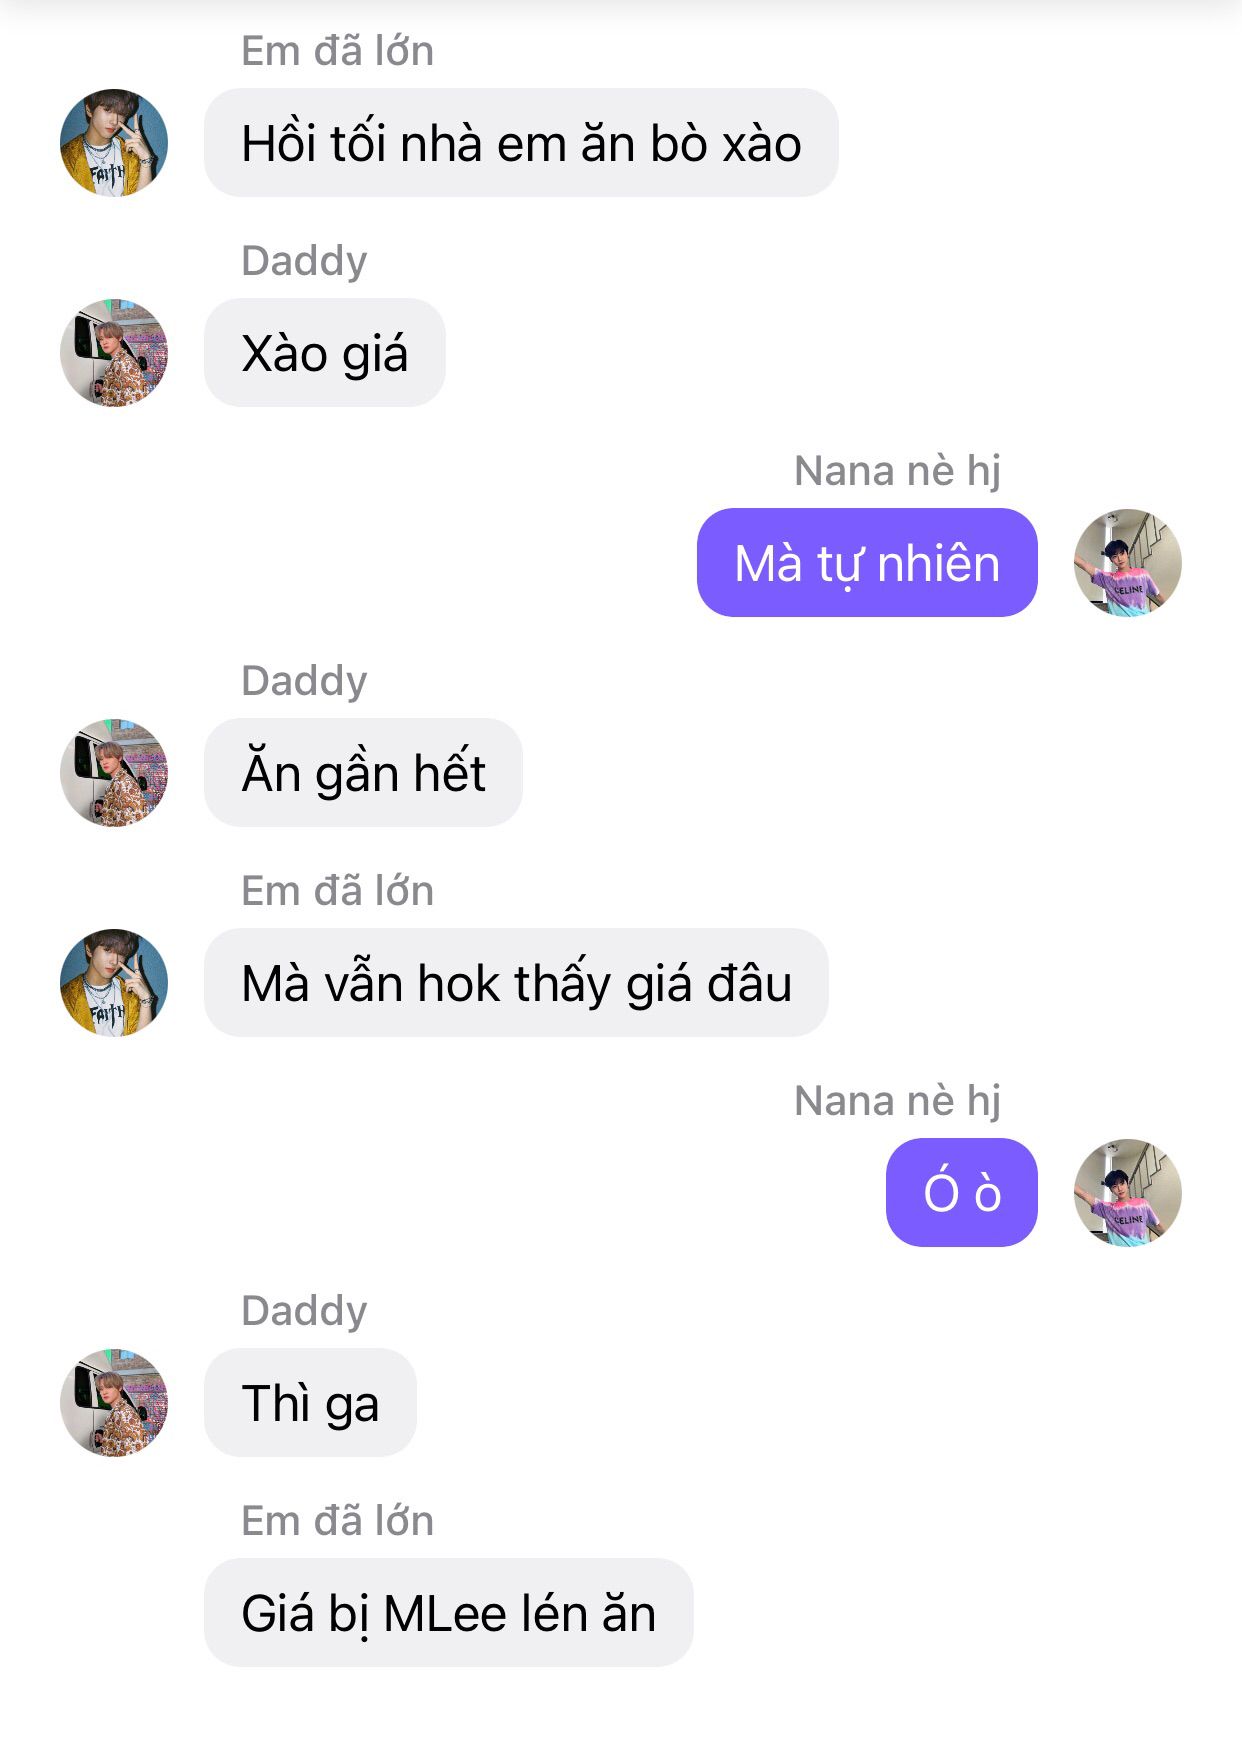Tap Daddy's avatar beside 'Thì ga'

114,1403
